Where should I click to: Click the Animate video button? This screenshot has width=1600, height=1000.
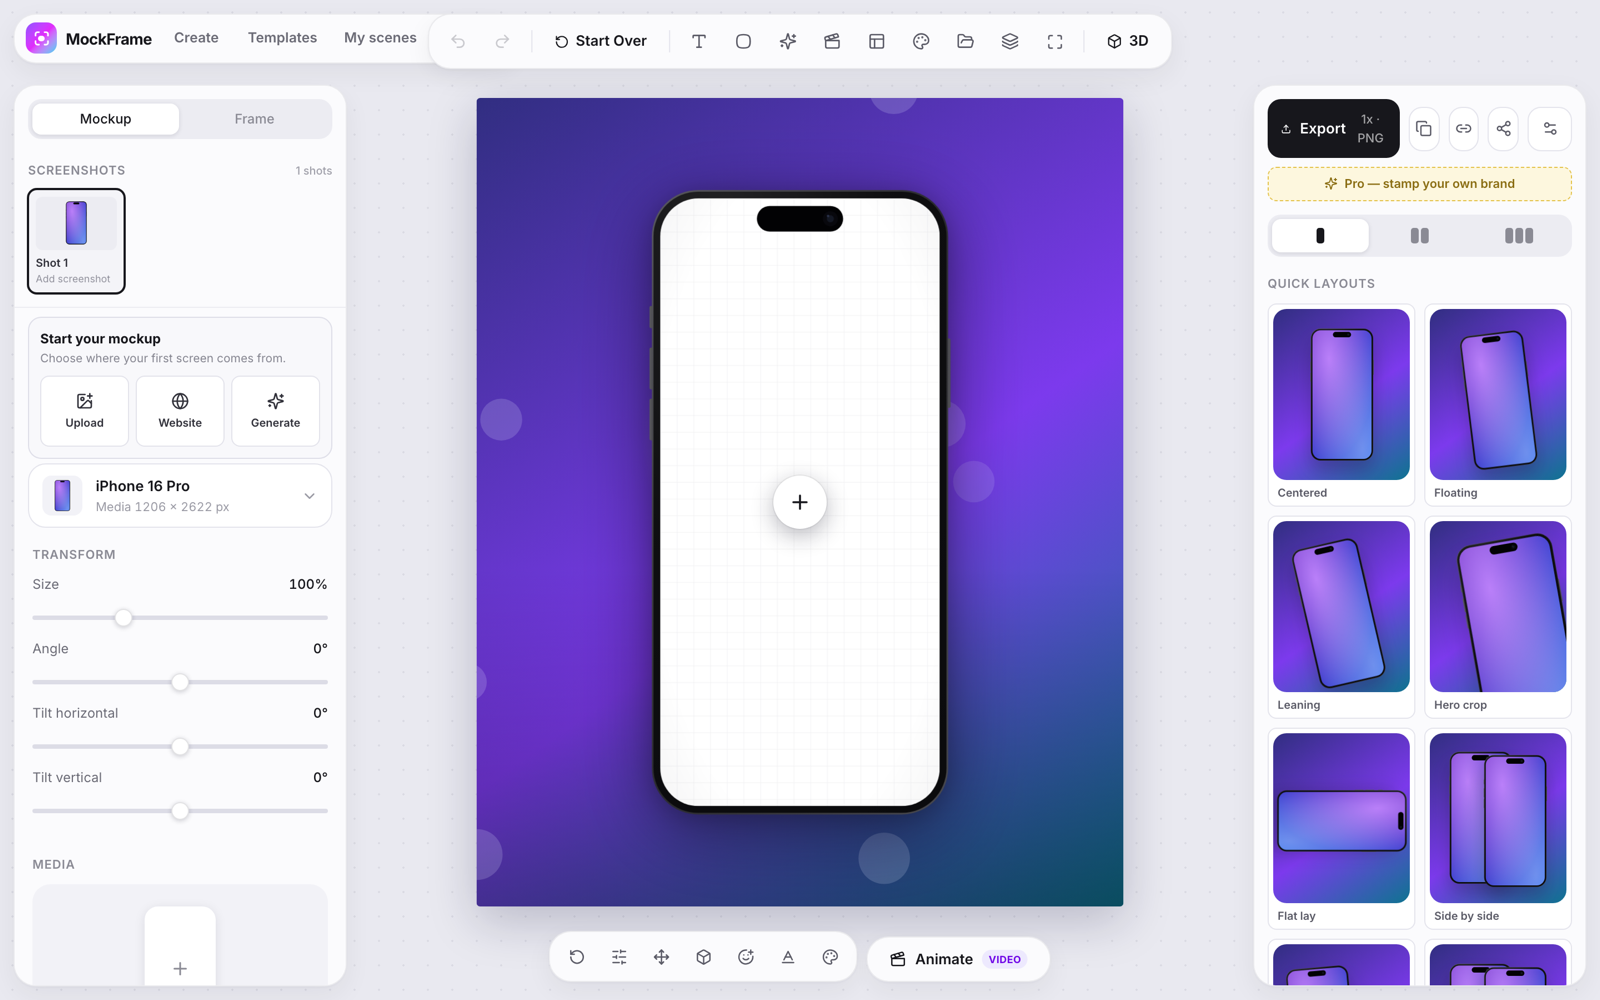958,959
